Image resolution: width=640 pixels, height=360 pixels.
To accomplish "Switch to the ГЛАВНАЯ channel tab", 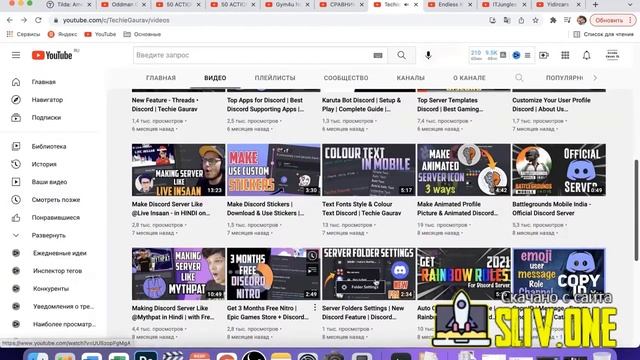I will point(161,78).
